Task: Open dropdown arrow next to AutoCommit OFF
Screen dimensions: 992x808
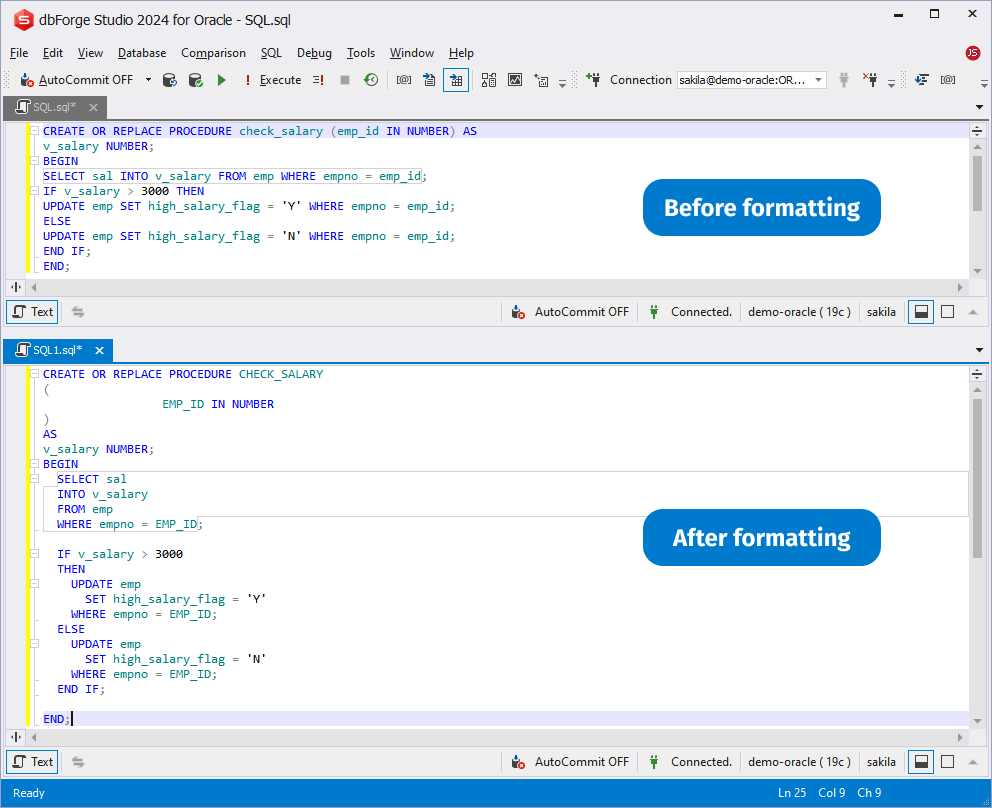Action: [x=148, y=80]
